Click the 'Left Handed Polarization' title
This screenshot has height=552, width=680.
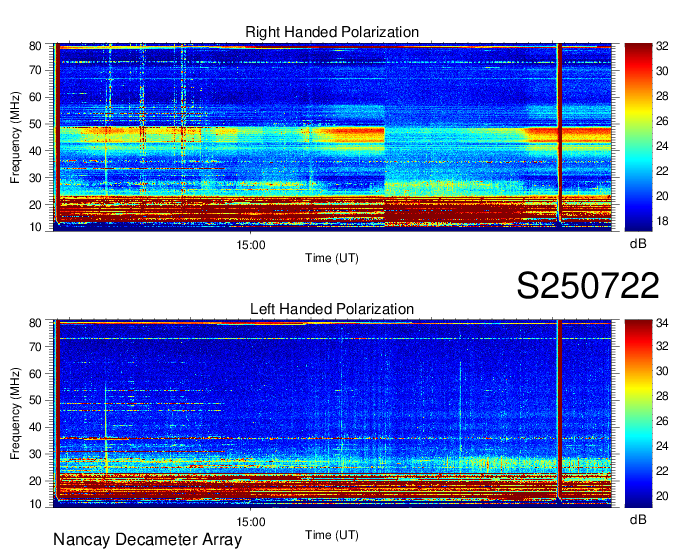(332, 309)
